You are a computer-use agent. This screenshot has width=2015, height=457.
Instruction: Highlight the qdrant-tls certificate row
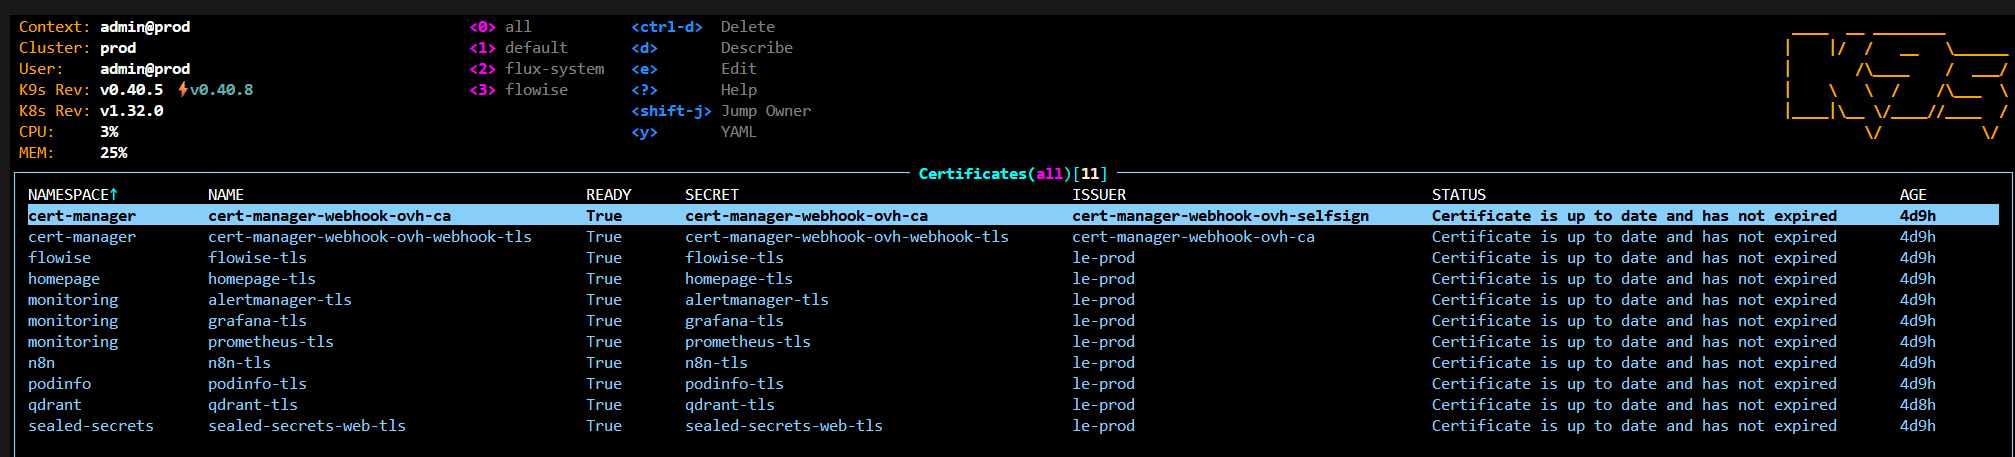point(252,405)
